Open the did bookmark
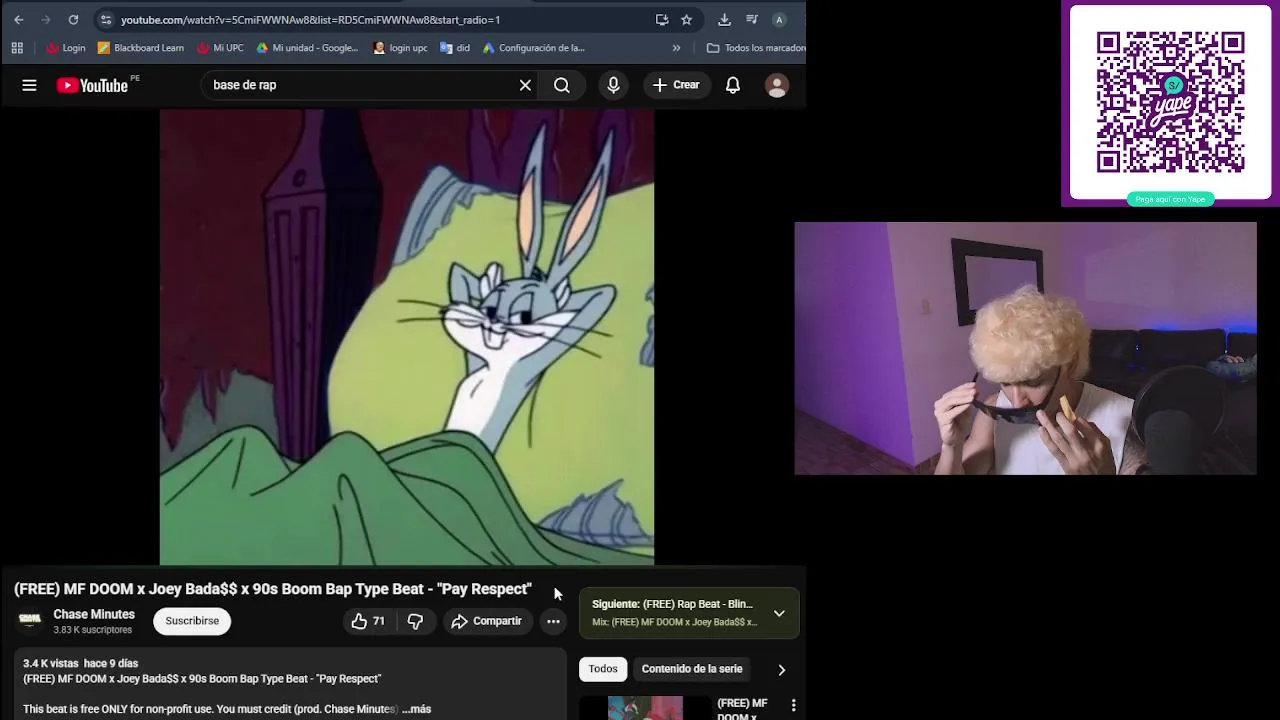Viewport: 1280px width, 720px height. [455, 48]
